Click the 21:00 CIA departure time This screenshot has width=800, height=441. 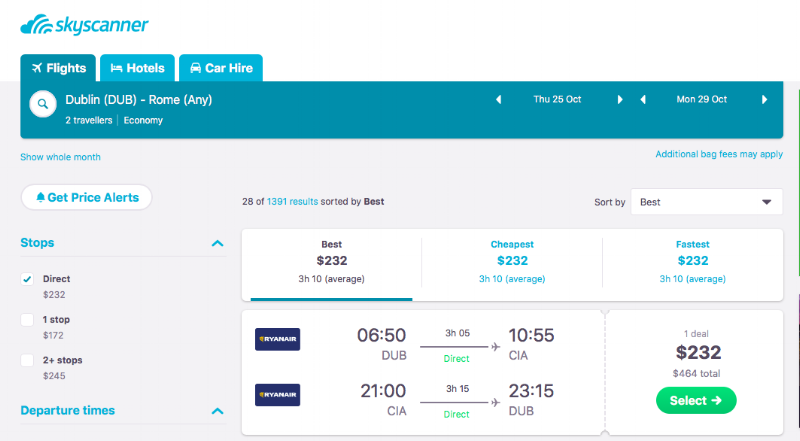pyautogui.click(x=383, y=391)
